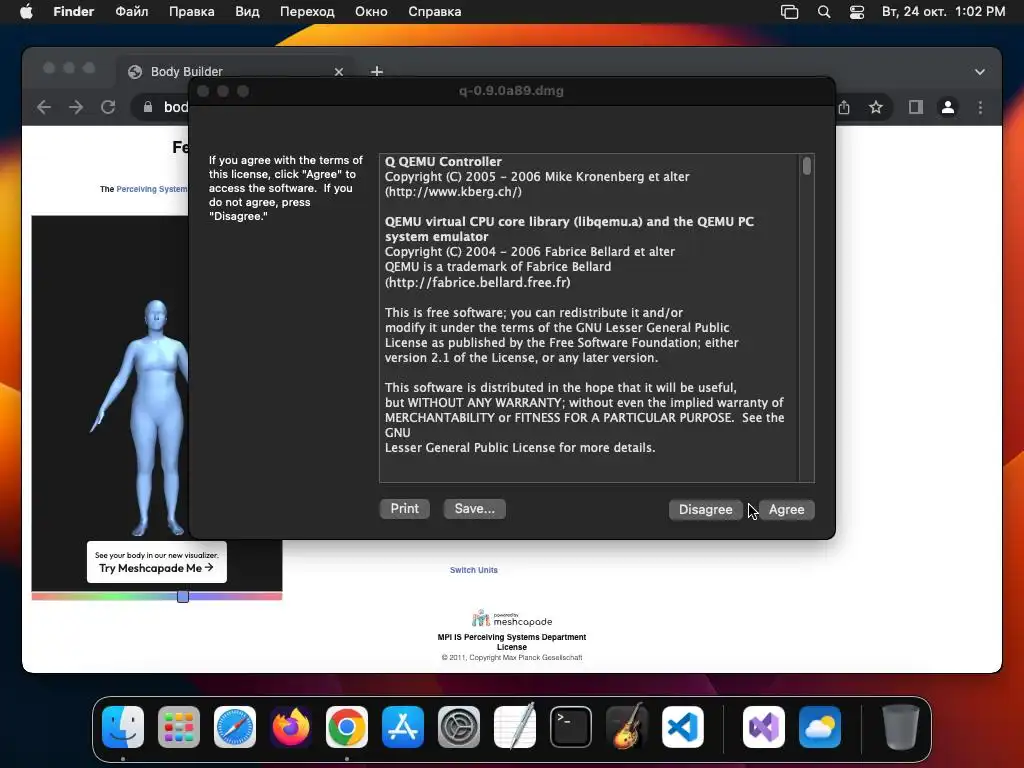The height and width of the screenshot is (768, 1024).
Task: Open the Save... license option
Action: [475, 509]
